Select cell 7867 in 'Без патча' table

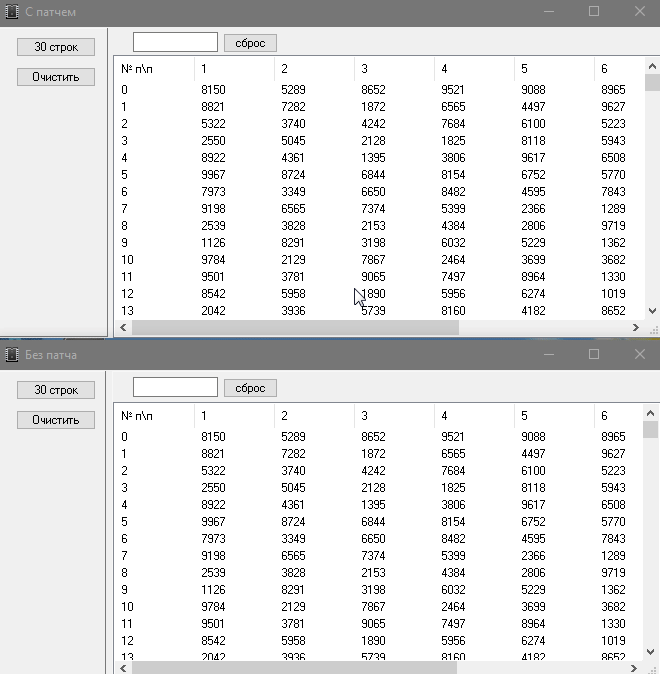[x=373, y=607]
